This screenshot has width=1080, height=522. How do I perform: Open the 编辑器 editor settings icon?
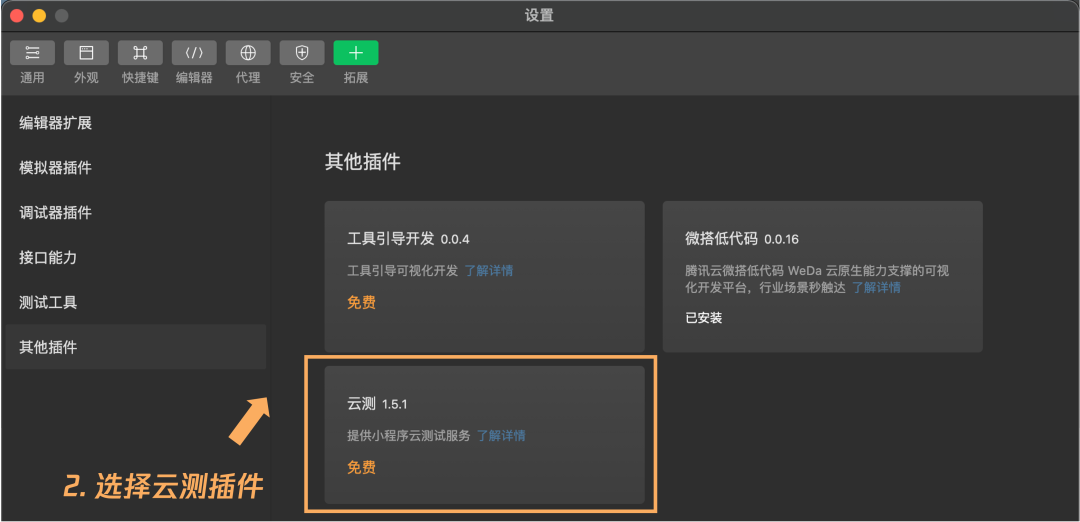coord(194,53)
